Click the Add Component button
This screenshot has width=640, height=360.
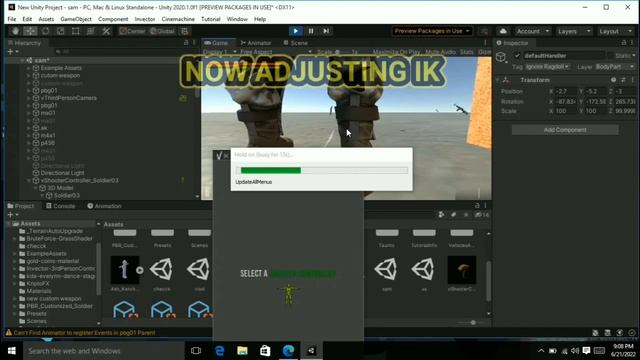(565, 130)
